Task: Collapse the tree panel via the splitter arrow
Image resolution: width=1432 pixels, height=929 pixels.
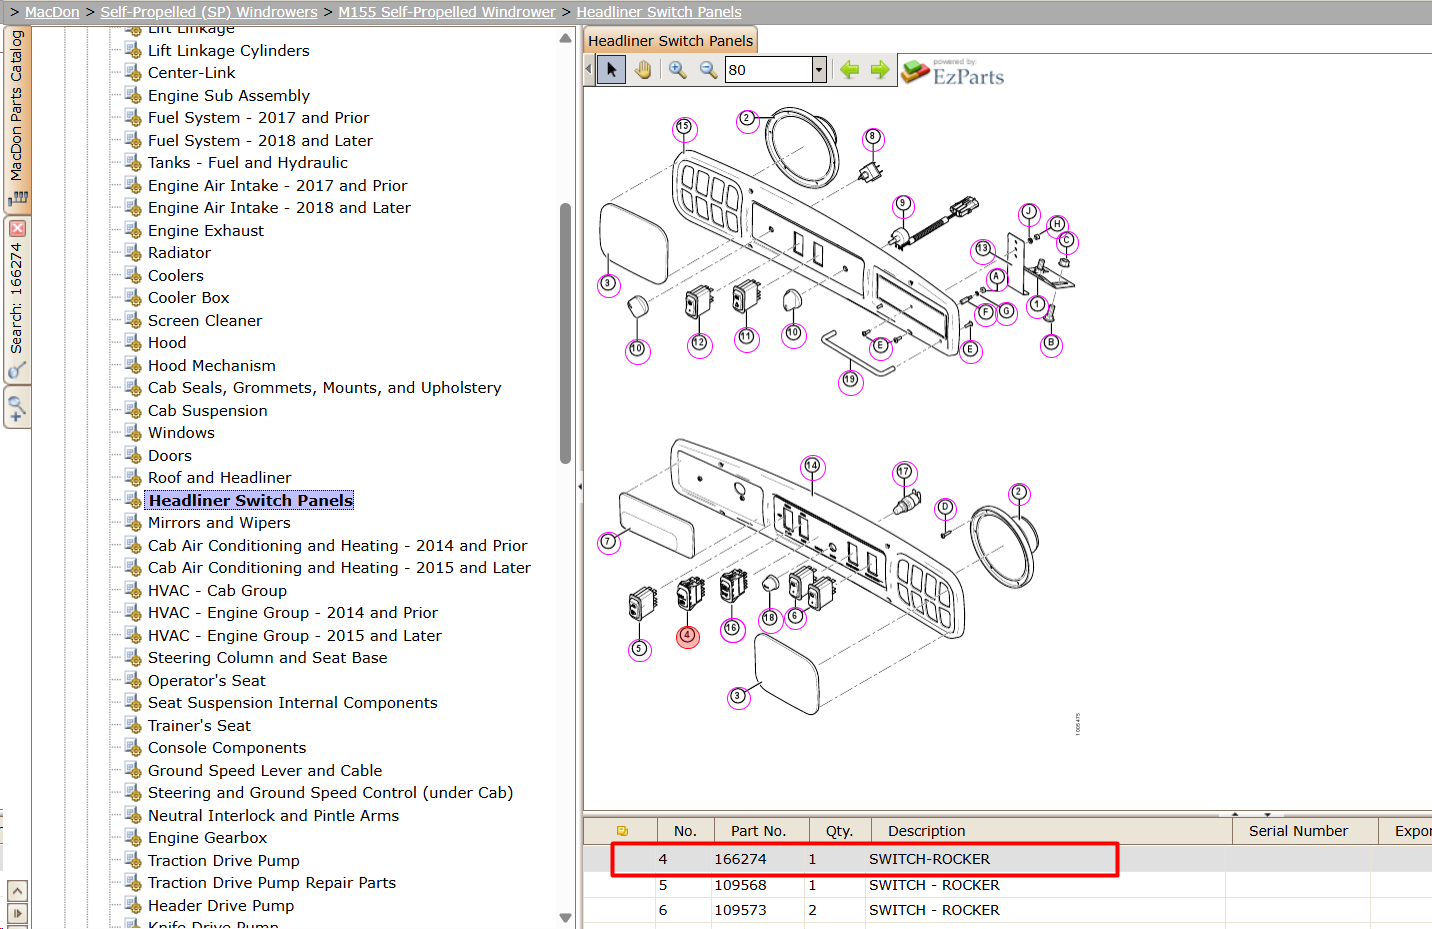Action: (x=579, y=487)
